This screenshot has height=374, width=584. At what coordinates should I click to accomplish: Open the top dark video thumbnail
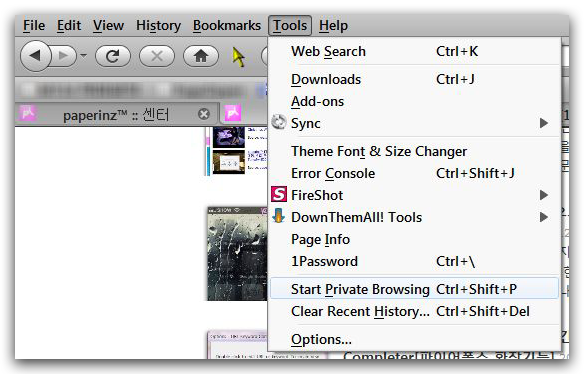coord(228,137)
